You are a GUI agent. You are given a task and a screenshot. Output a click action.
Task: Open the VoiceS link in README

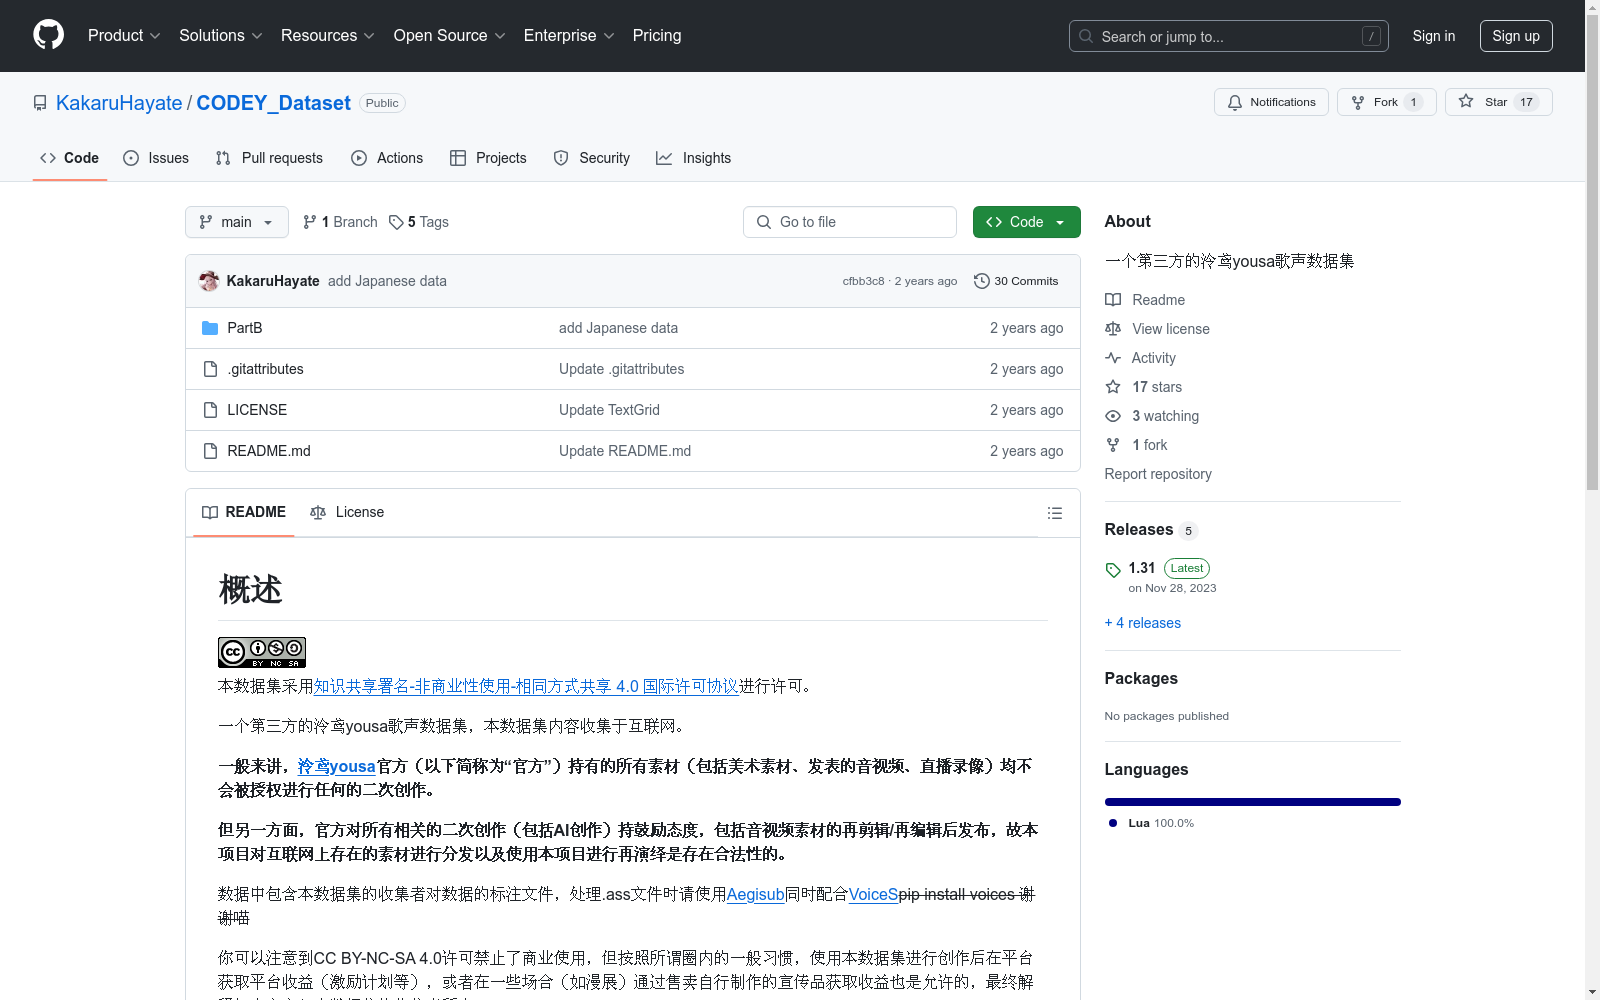click(x=873, y=894)
